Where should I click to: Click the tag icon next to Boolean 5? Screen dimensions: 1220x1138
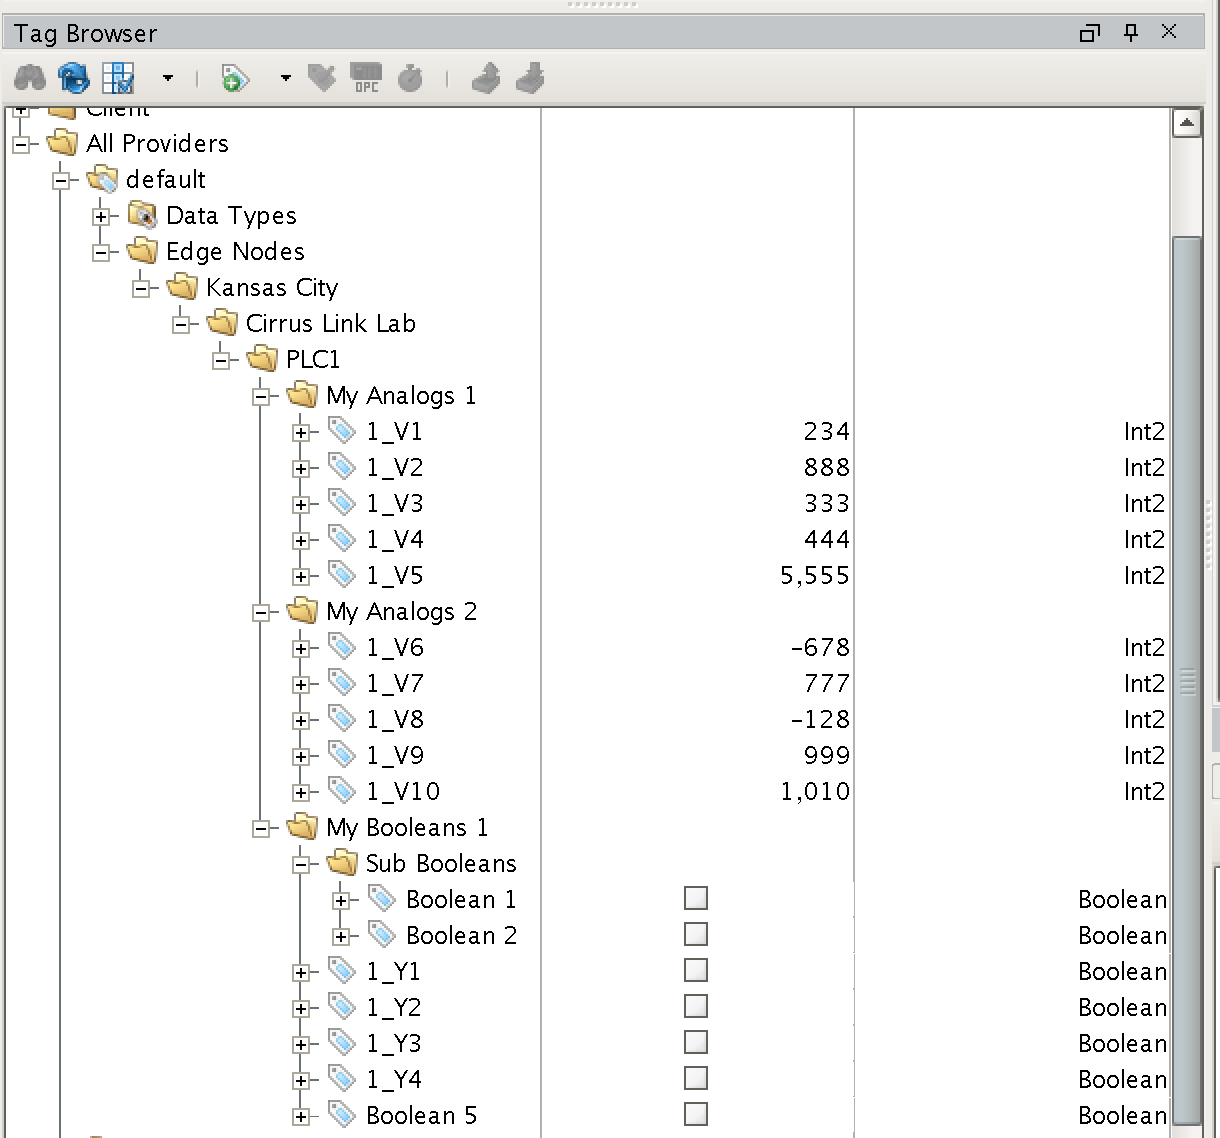tap(342, 1115)
